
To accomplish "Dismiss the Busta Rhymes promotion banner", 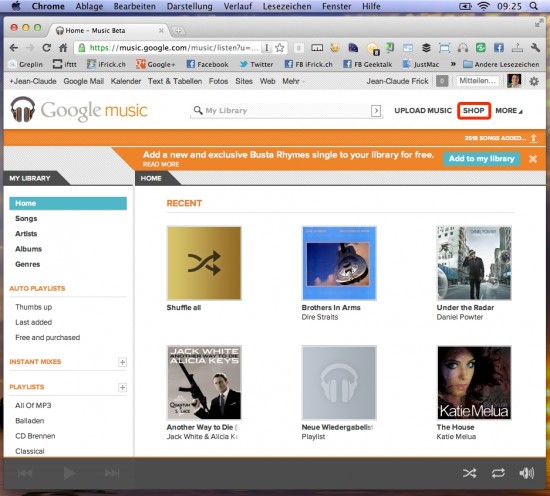I will point(533,159).
